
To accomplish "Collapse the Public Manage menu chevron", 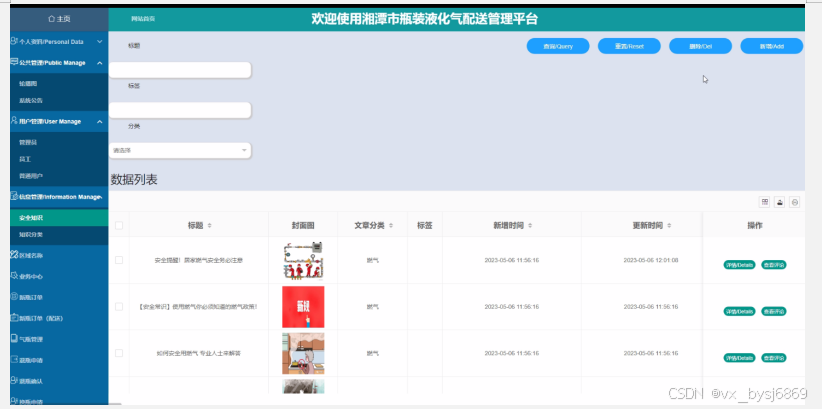I will [99, 63].
